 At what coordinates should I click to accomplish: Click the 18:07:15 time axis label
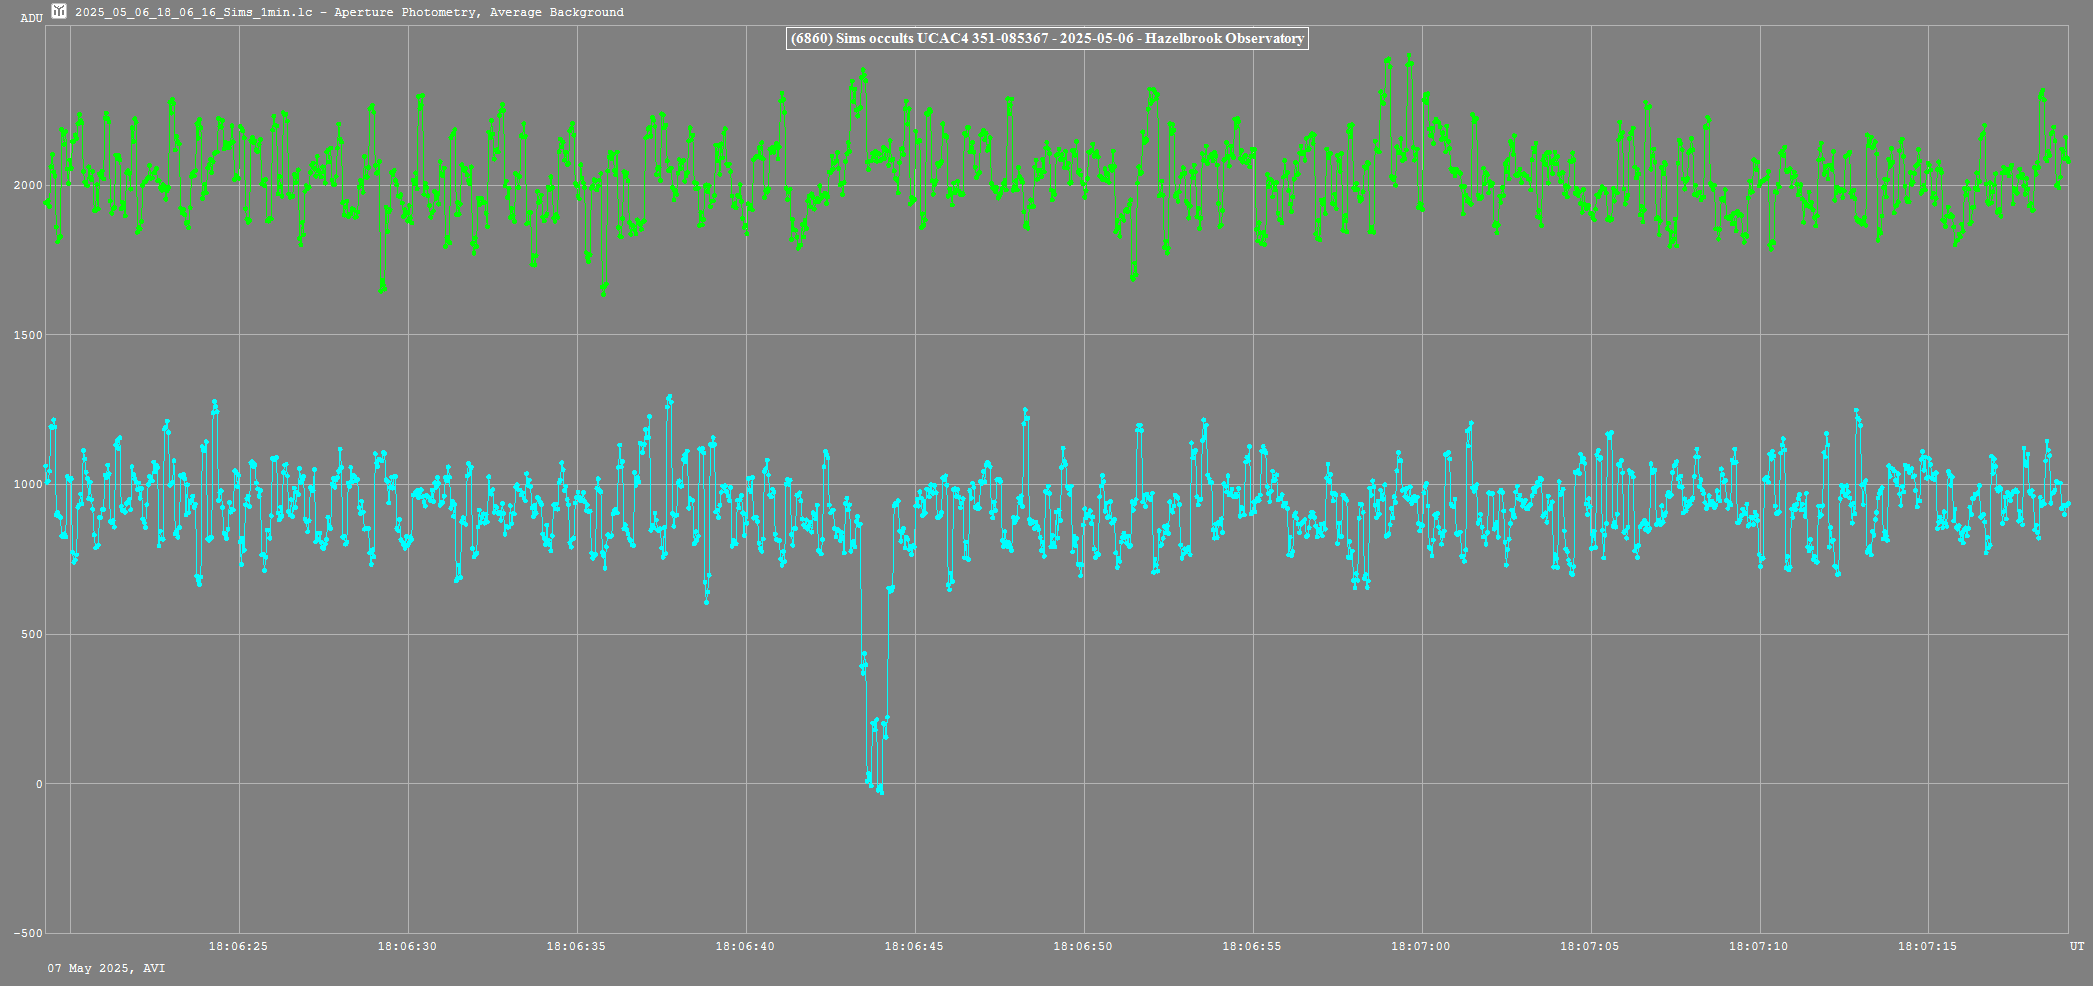1928,946
